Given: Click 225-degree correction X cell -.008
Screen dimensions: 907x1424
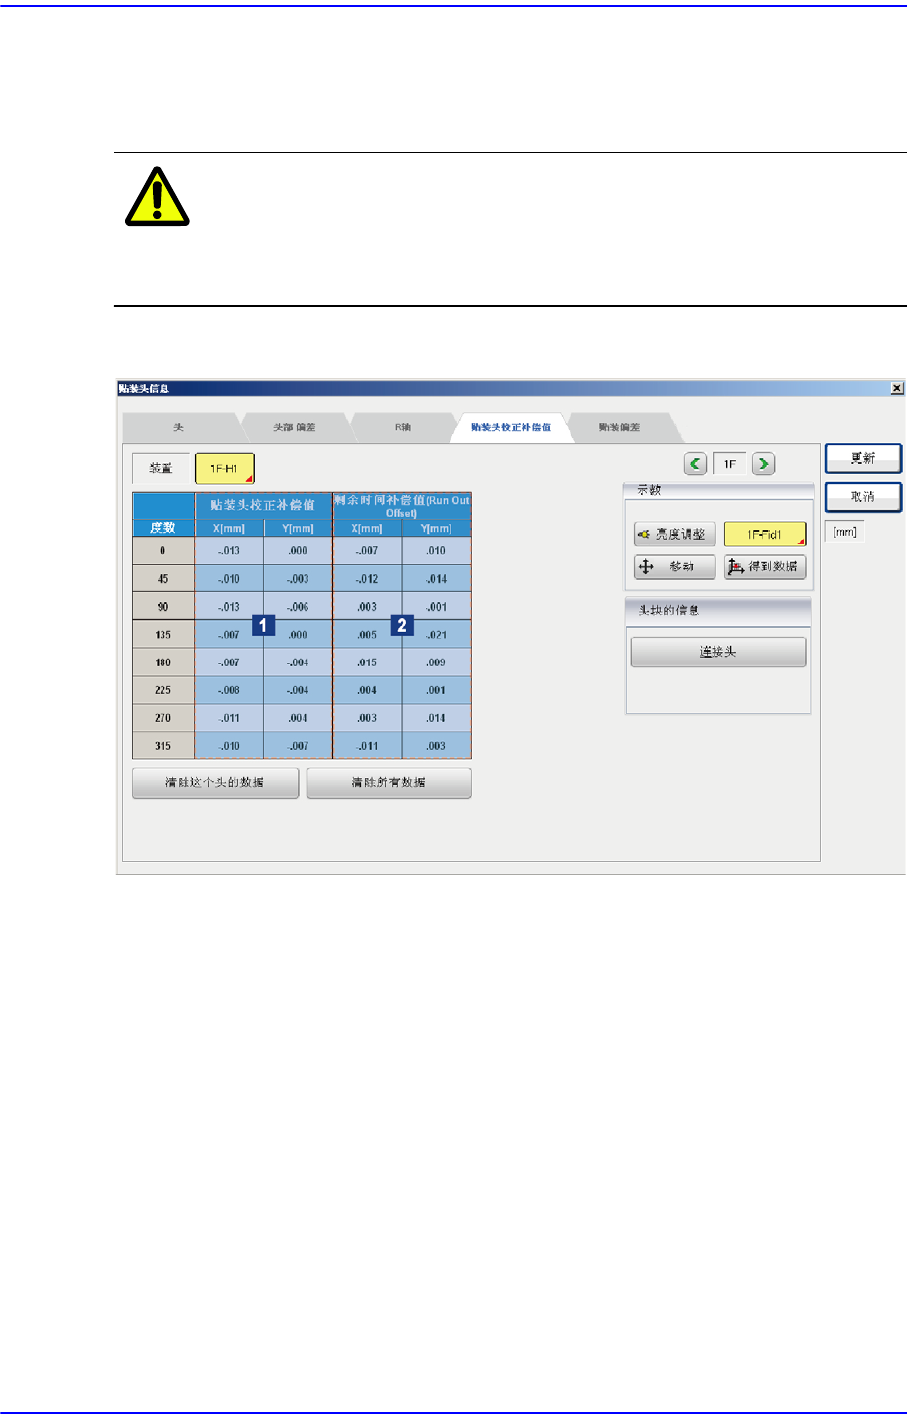Looking at the screenshot, I should [x=229, y=690].
